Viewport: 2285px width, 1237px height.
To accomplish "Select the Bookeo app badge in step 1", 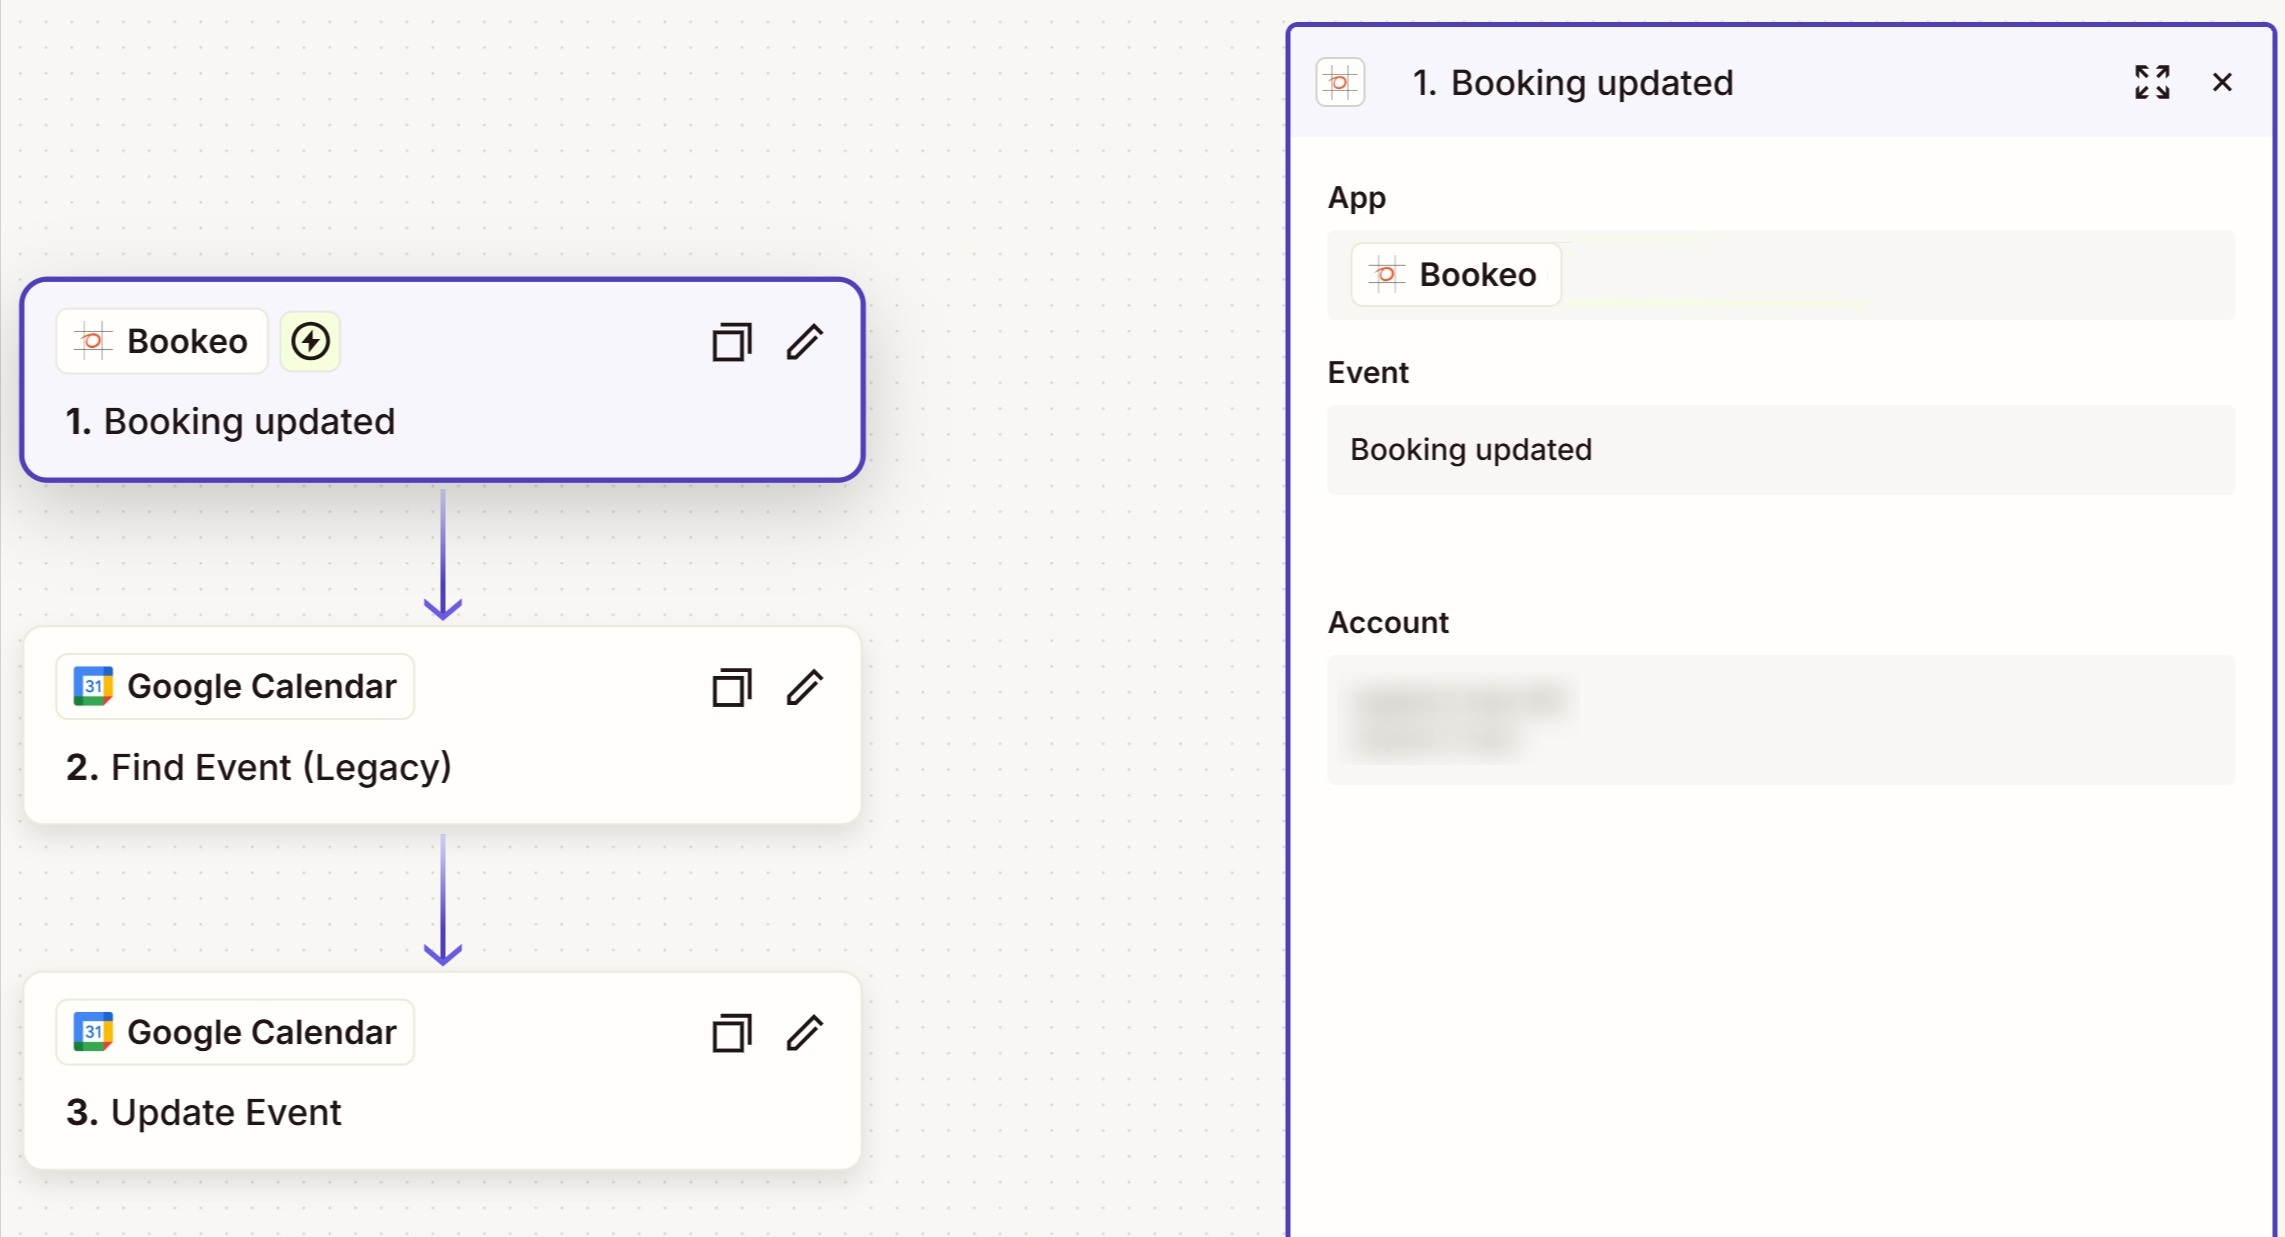I will tap(162, 341).
